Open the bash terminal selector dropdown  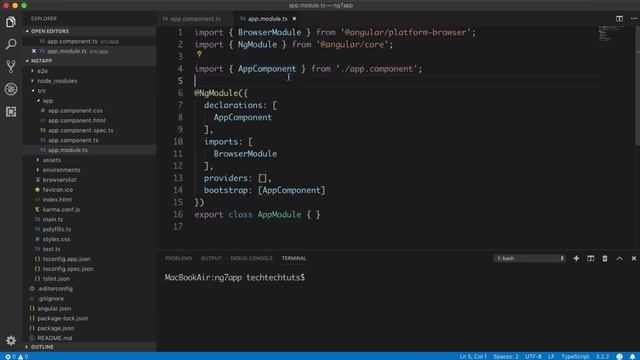529,258
